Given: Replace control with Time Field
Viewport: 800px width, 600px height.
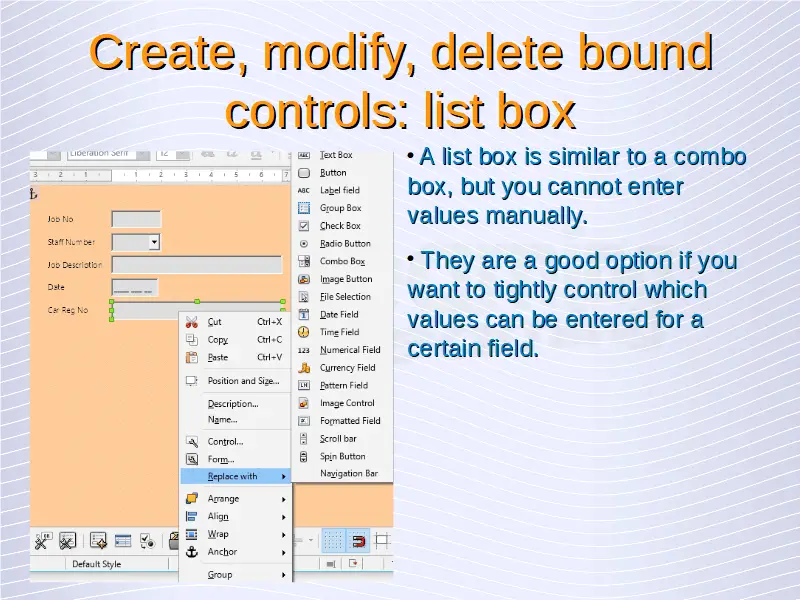Looking at the screenshot, I should click(x=342, y=332).
